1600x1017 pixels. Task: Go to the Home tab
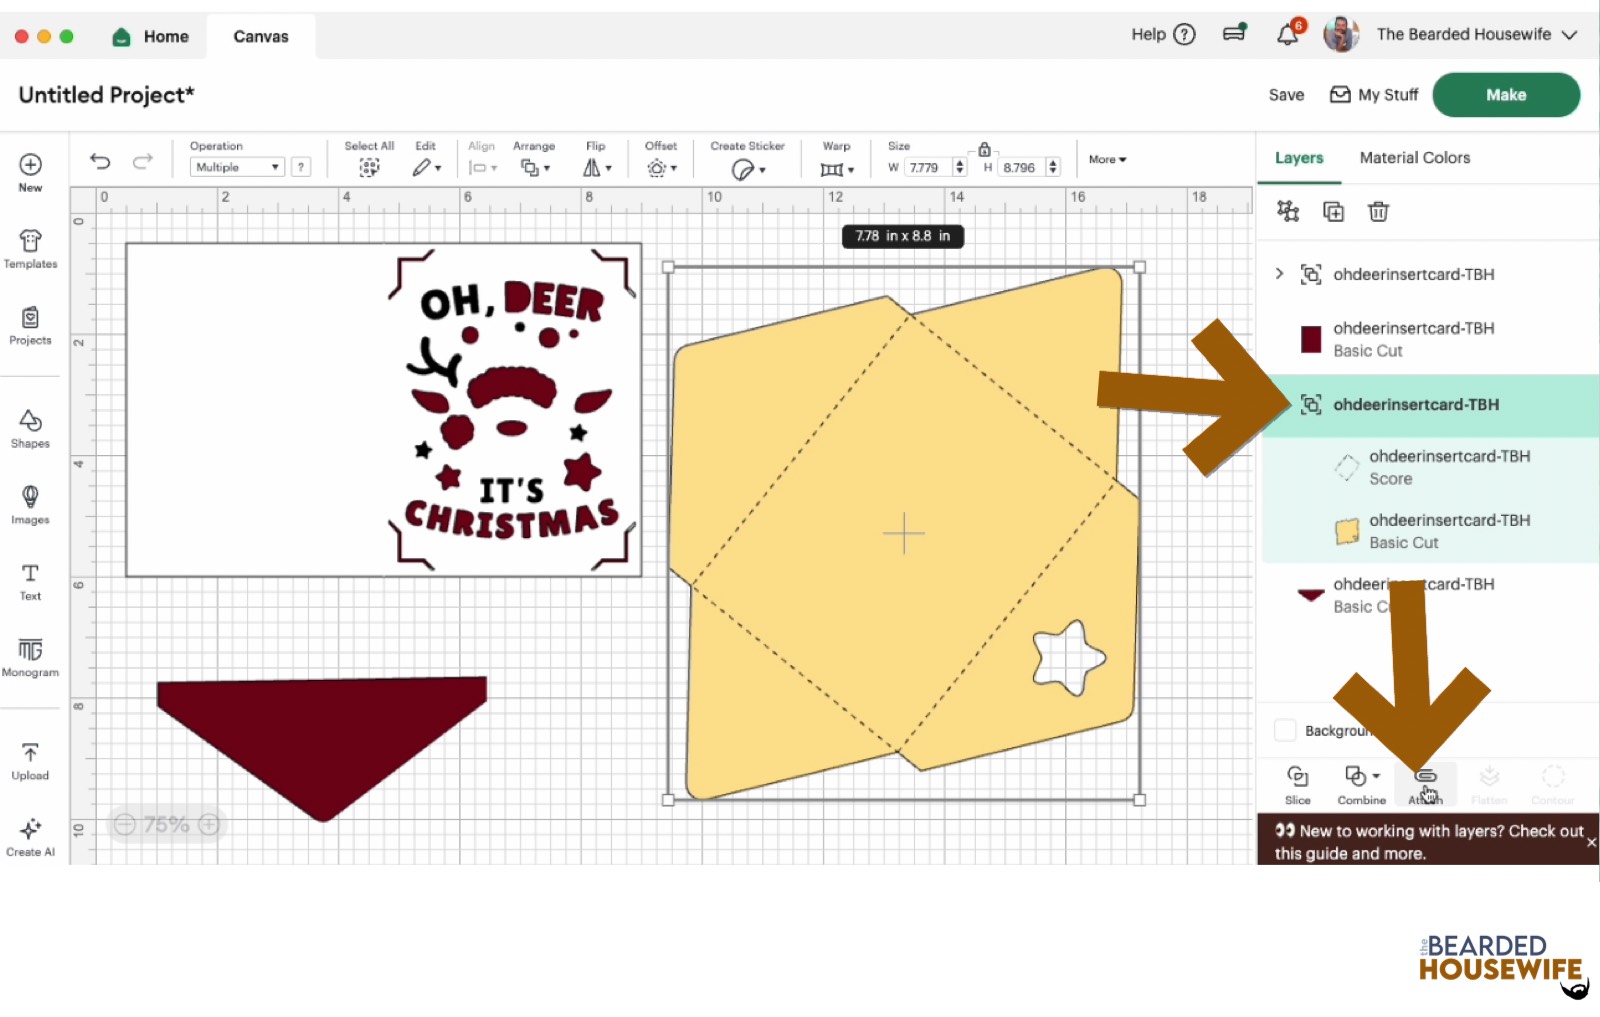point(151,37)
